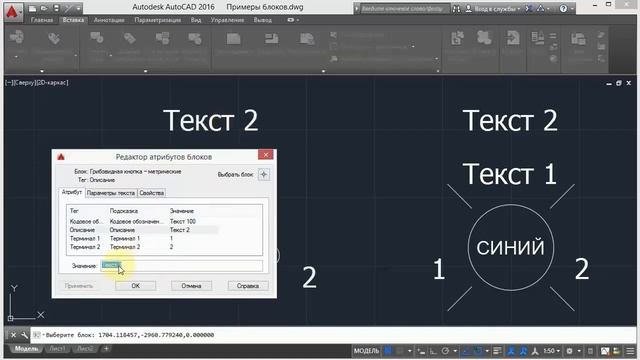Click the Attach reference icon on ribbon
The width and height of the screenshot is (640, 360).
[233, 39]
